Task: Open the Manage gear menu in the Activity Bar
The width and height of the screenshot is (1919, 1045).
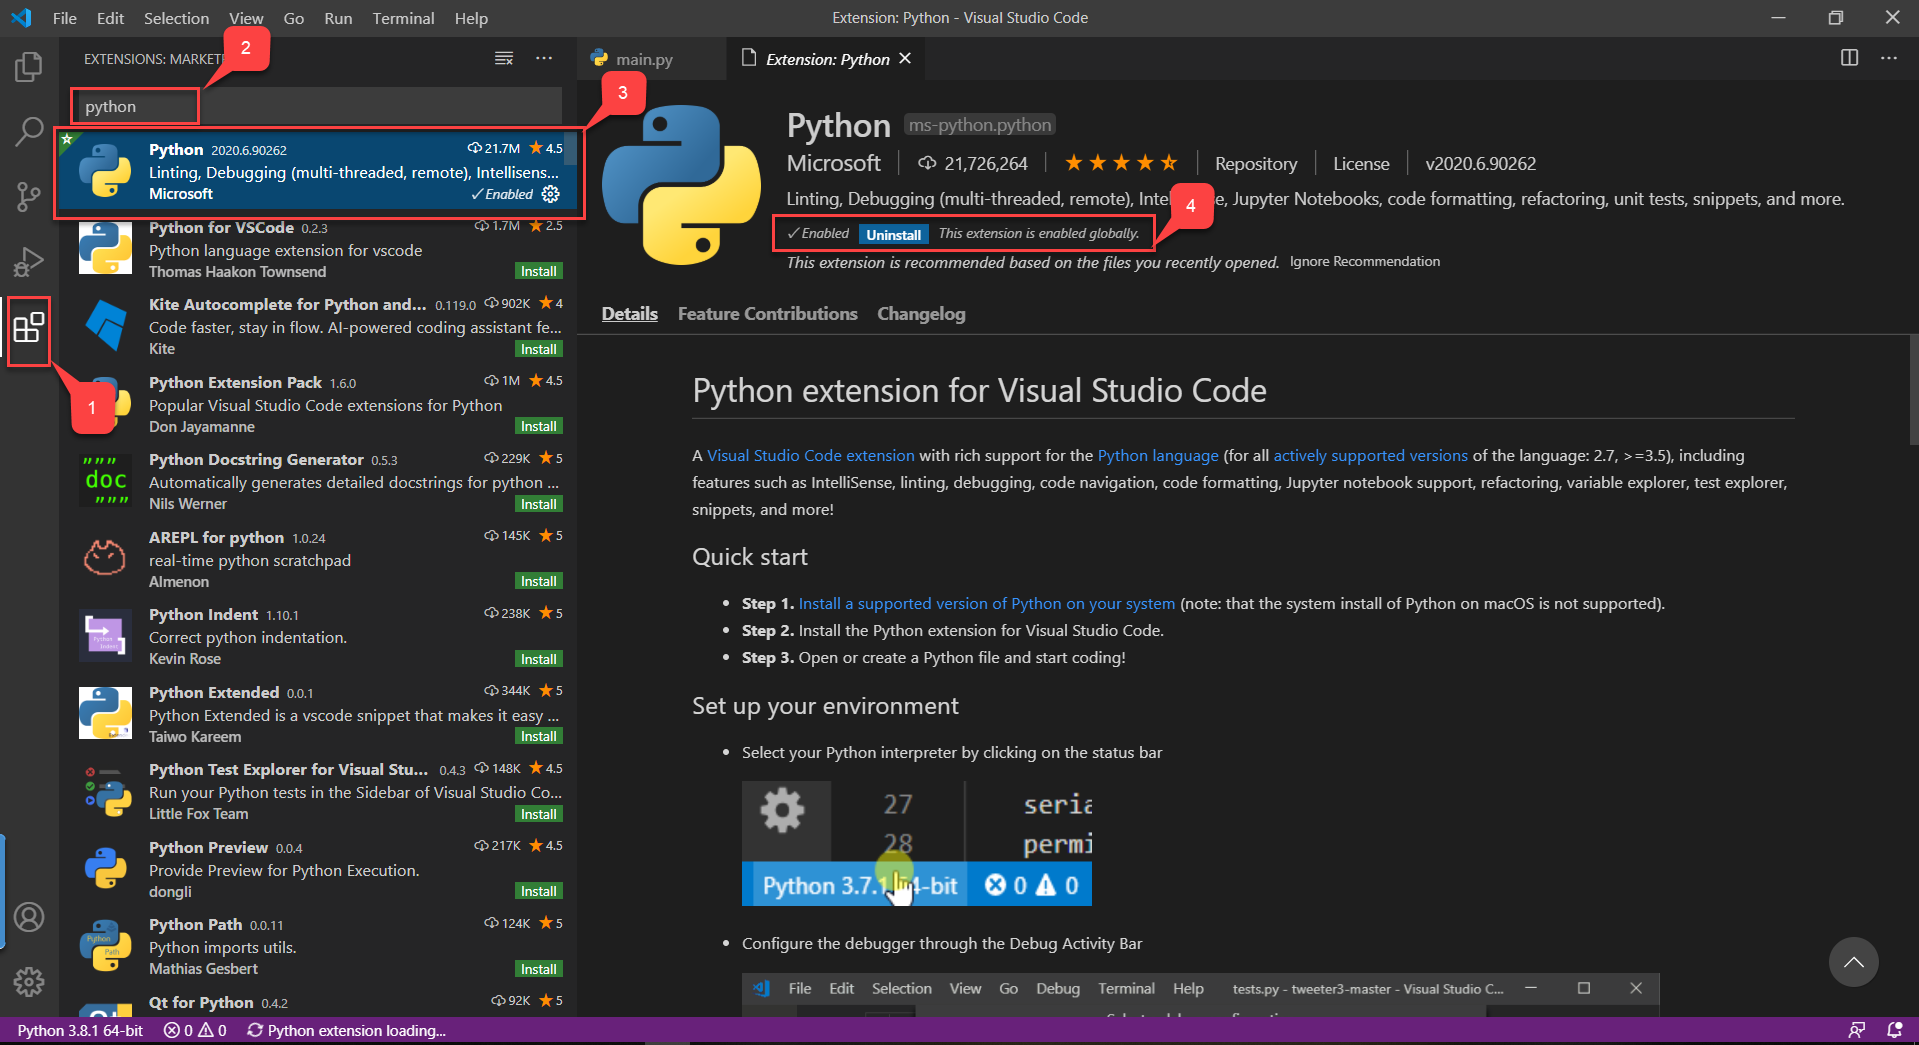Action: click(x=29, y=982)
